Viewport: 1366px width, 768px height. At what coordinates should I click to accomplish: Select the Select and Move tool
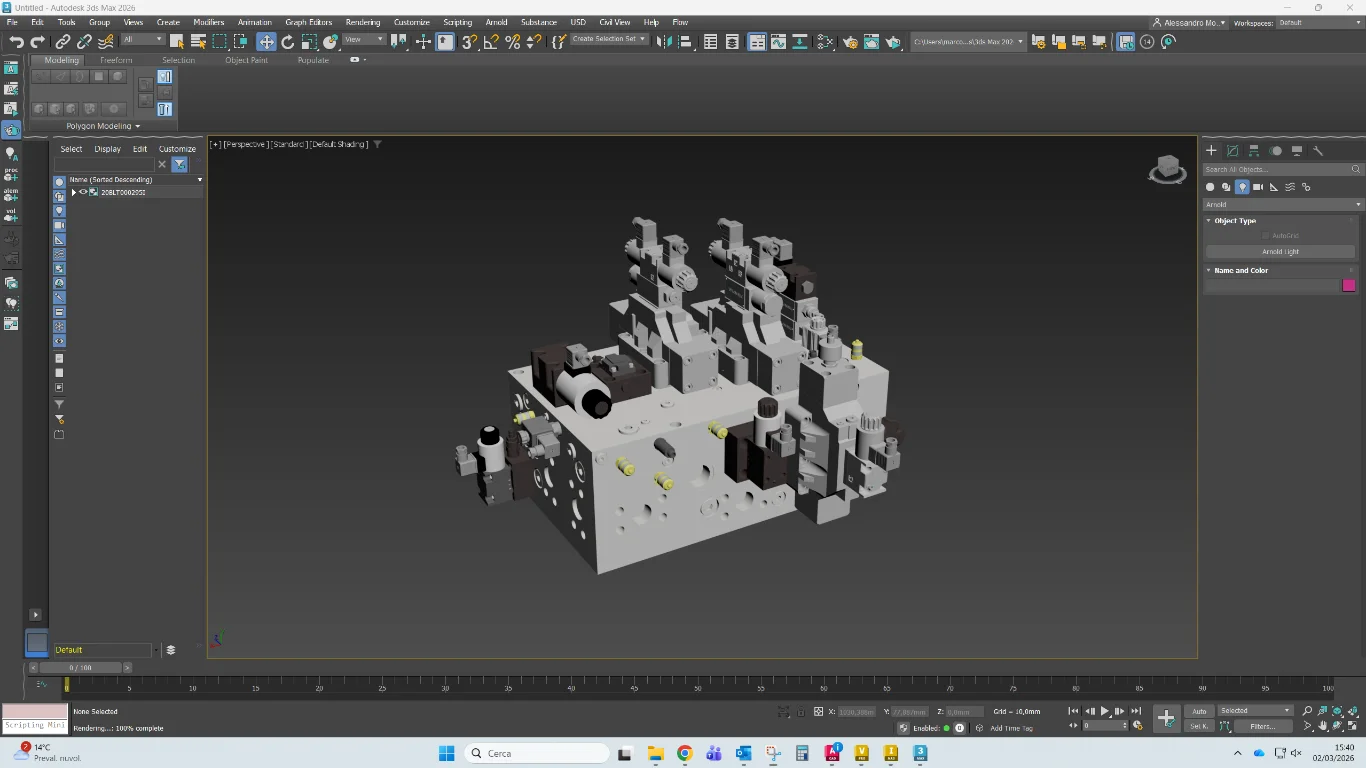[x=266, y=42]
